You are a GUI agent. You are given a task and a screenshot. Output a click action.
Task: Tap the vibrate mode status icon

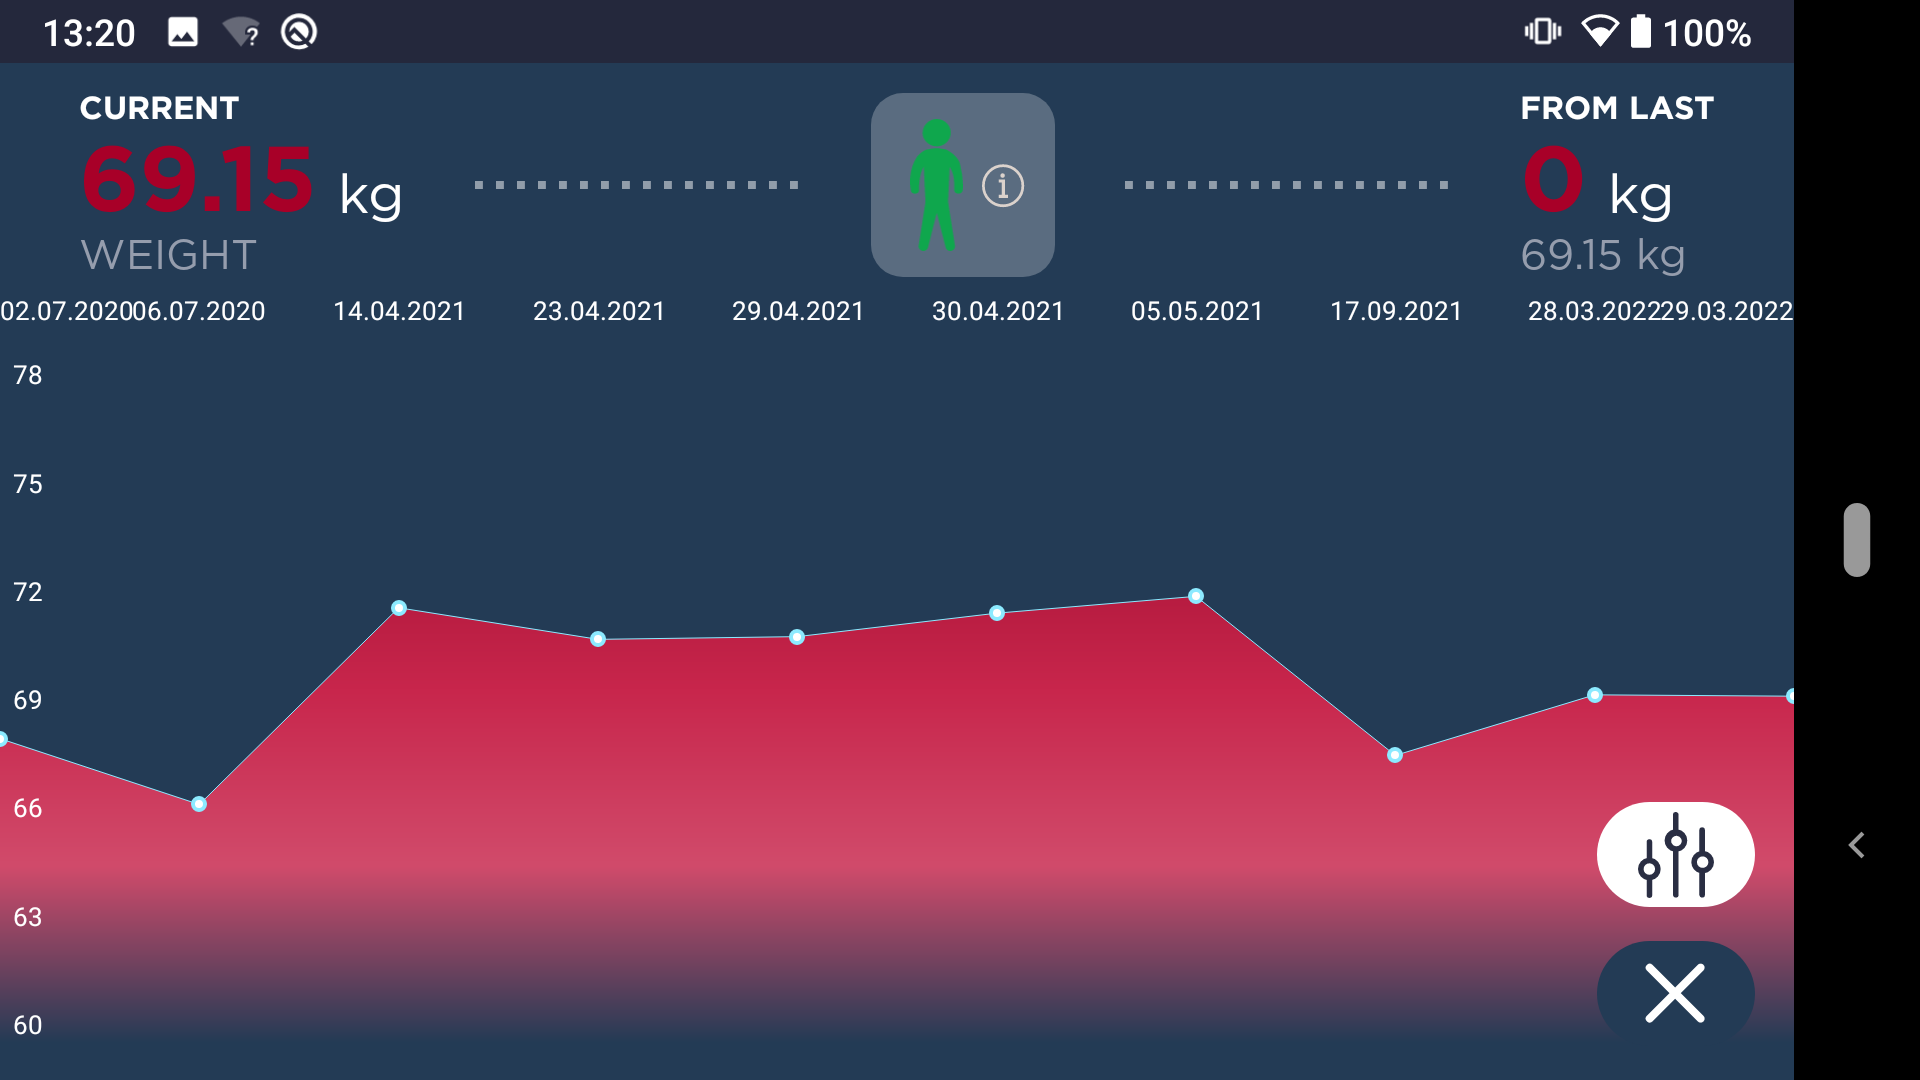(x=1542, y=32)
